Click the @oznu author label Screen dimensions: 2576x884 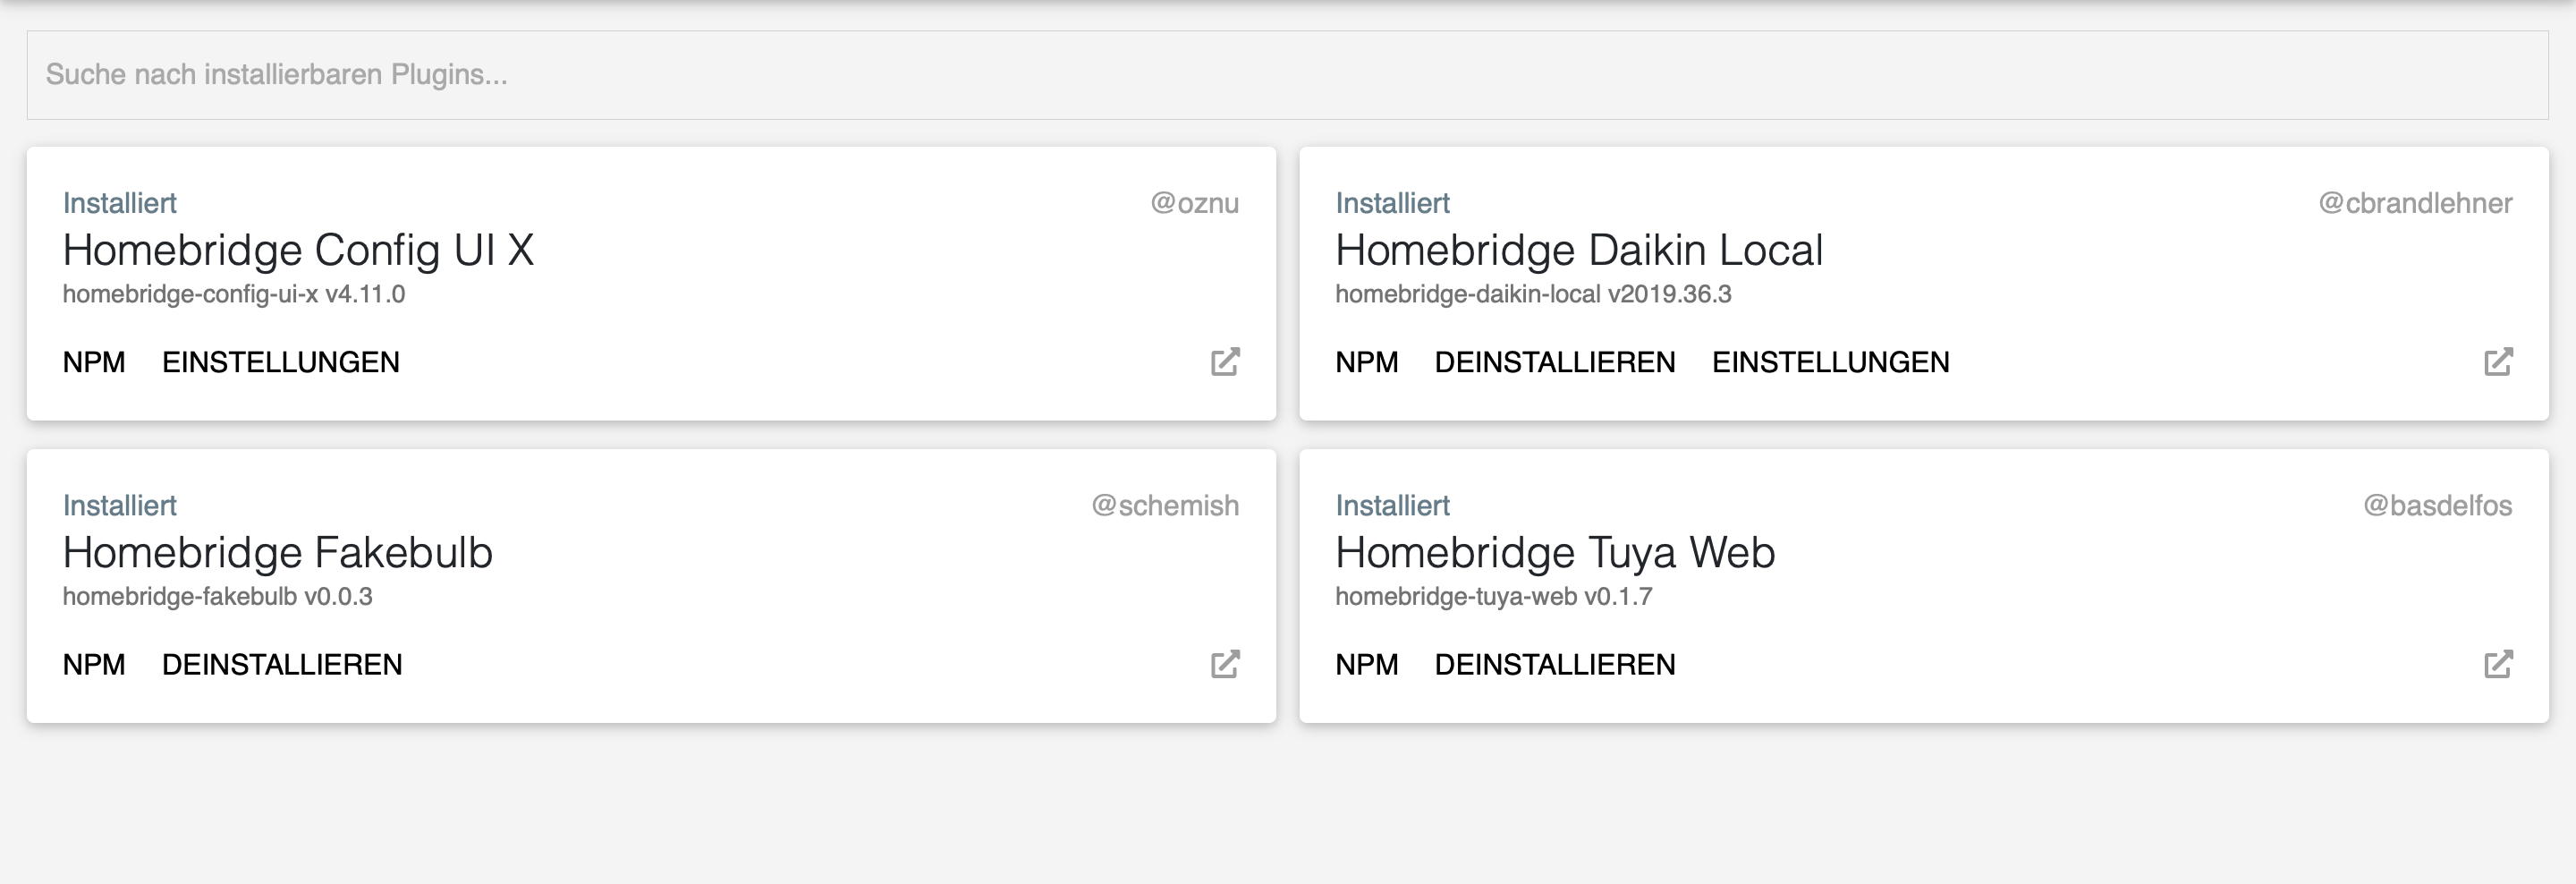pos(1194,203)
